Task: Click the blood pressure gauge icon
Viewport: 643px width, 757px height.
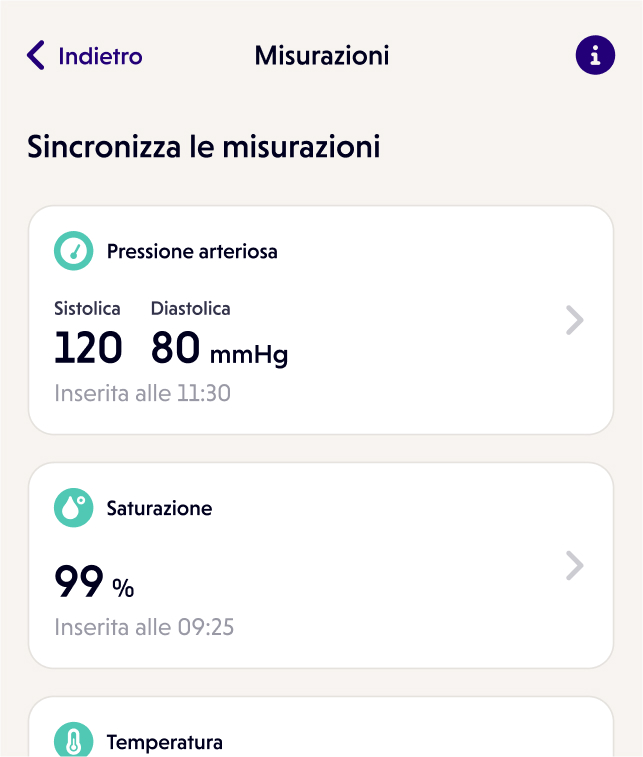Action: (x=74, y=251)
